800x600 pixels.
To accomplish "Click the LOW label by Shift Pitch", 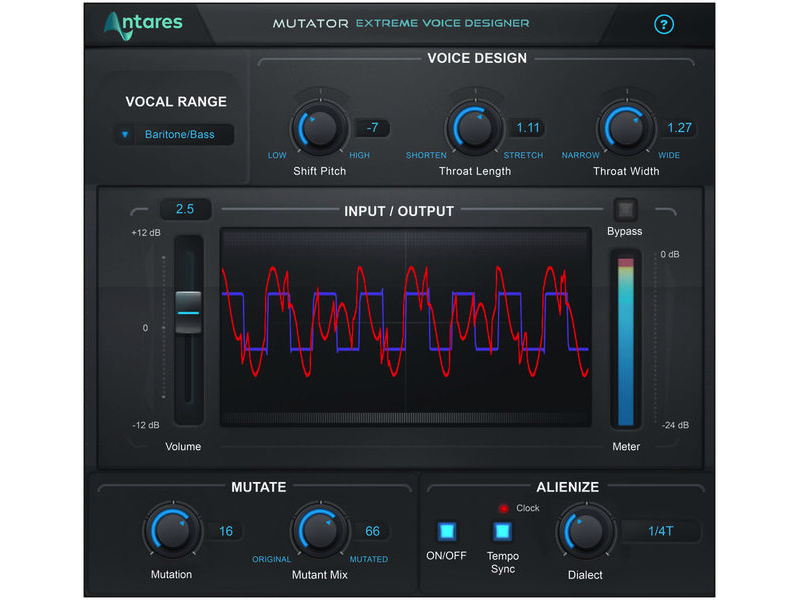I will pos(277,155).
